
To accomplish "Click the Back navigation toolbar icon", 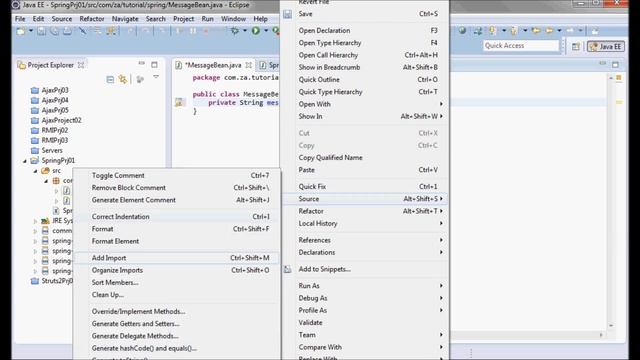I will point(549,31).
